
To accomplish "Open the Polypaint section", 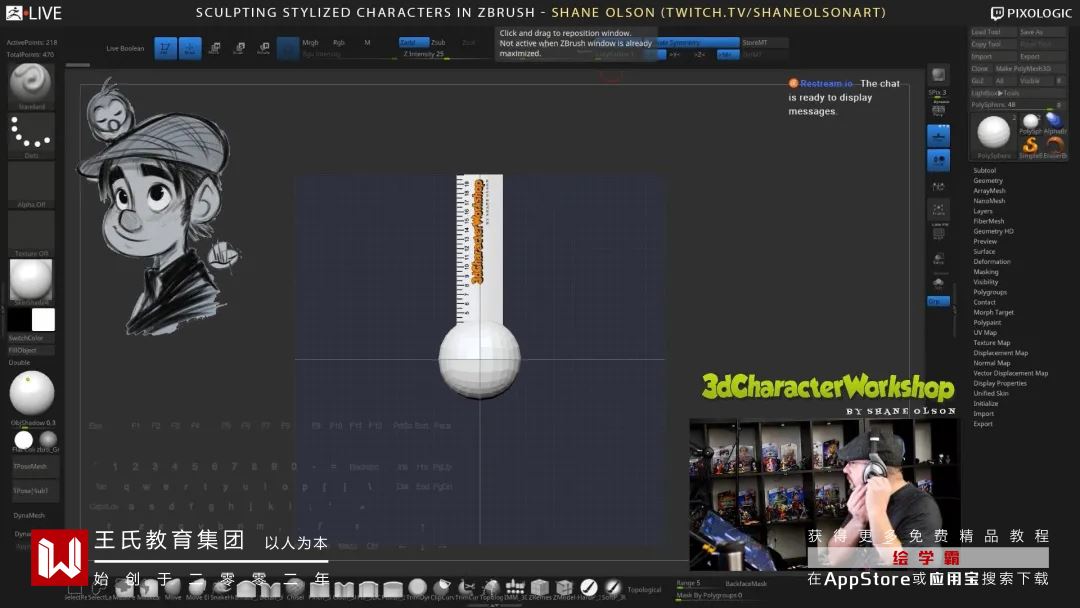I will 987,322.
